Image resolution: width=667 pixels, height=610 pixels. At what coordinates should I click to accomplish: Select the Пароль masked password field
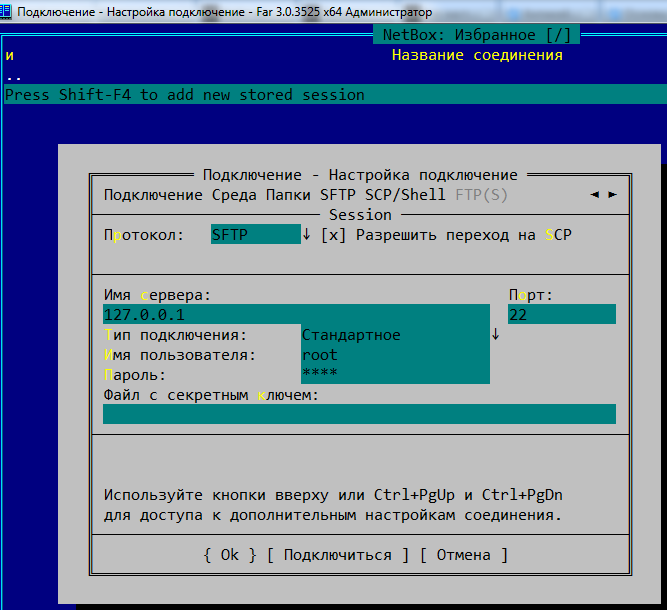(x=395, y=375)
